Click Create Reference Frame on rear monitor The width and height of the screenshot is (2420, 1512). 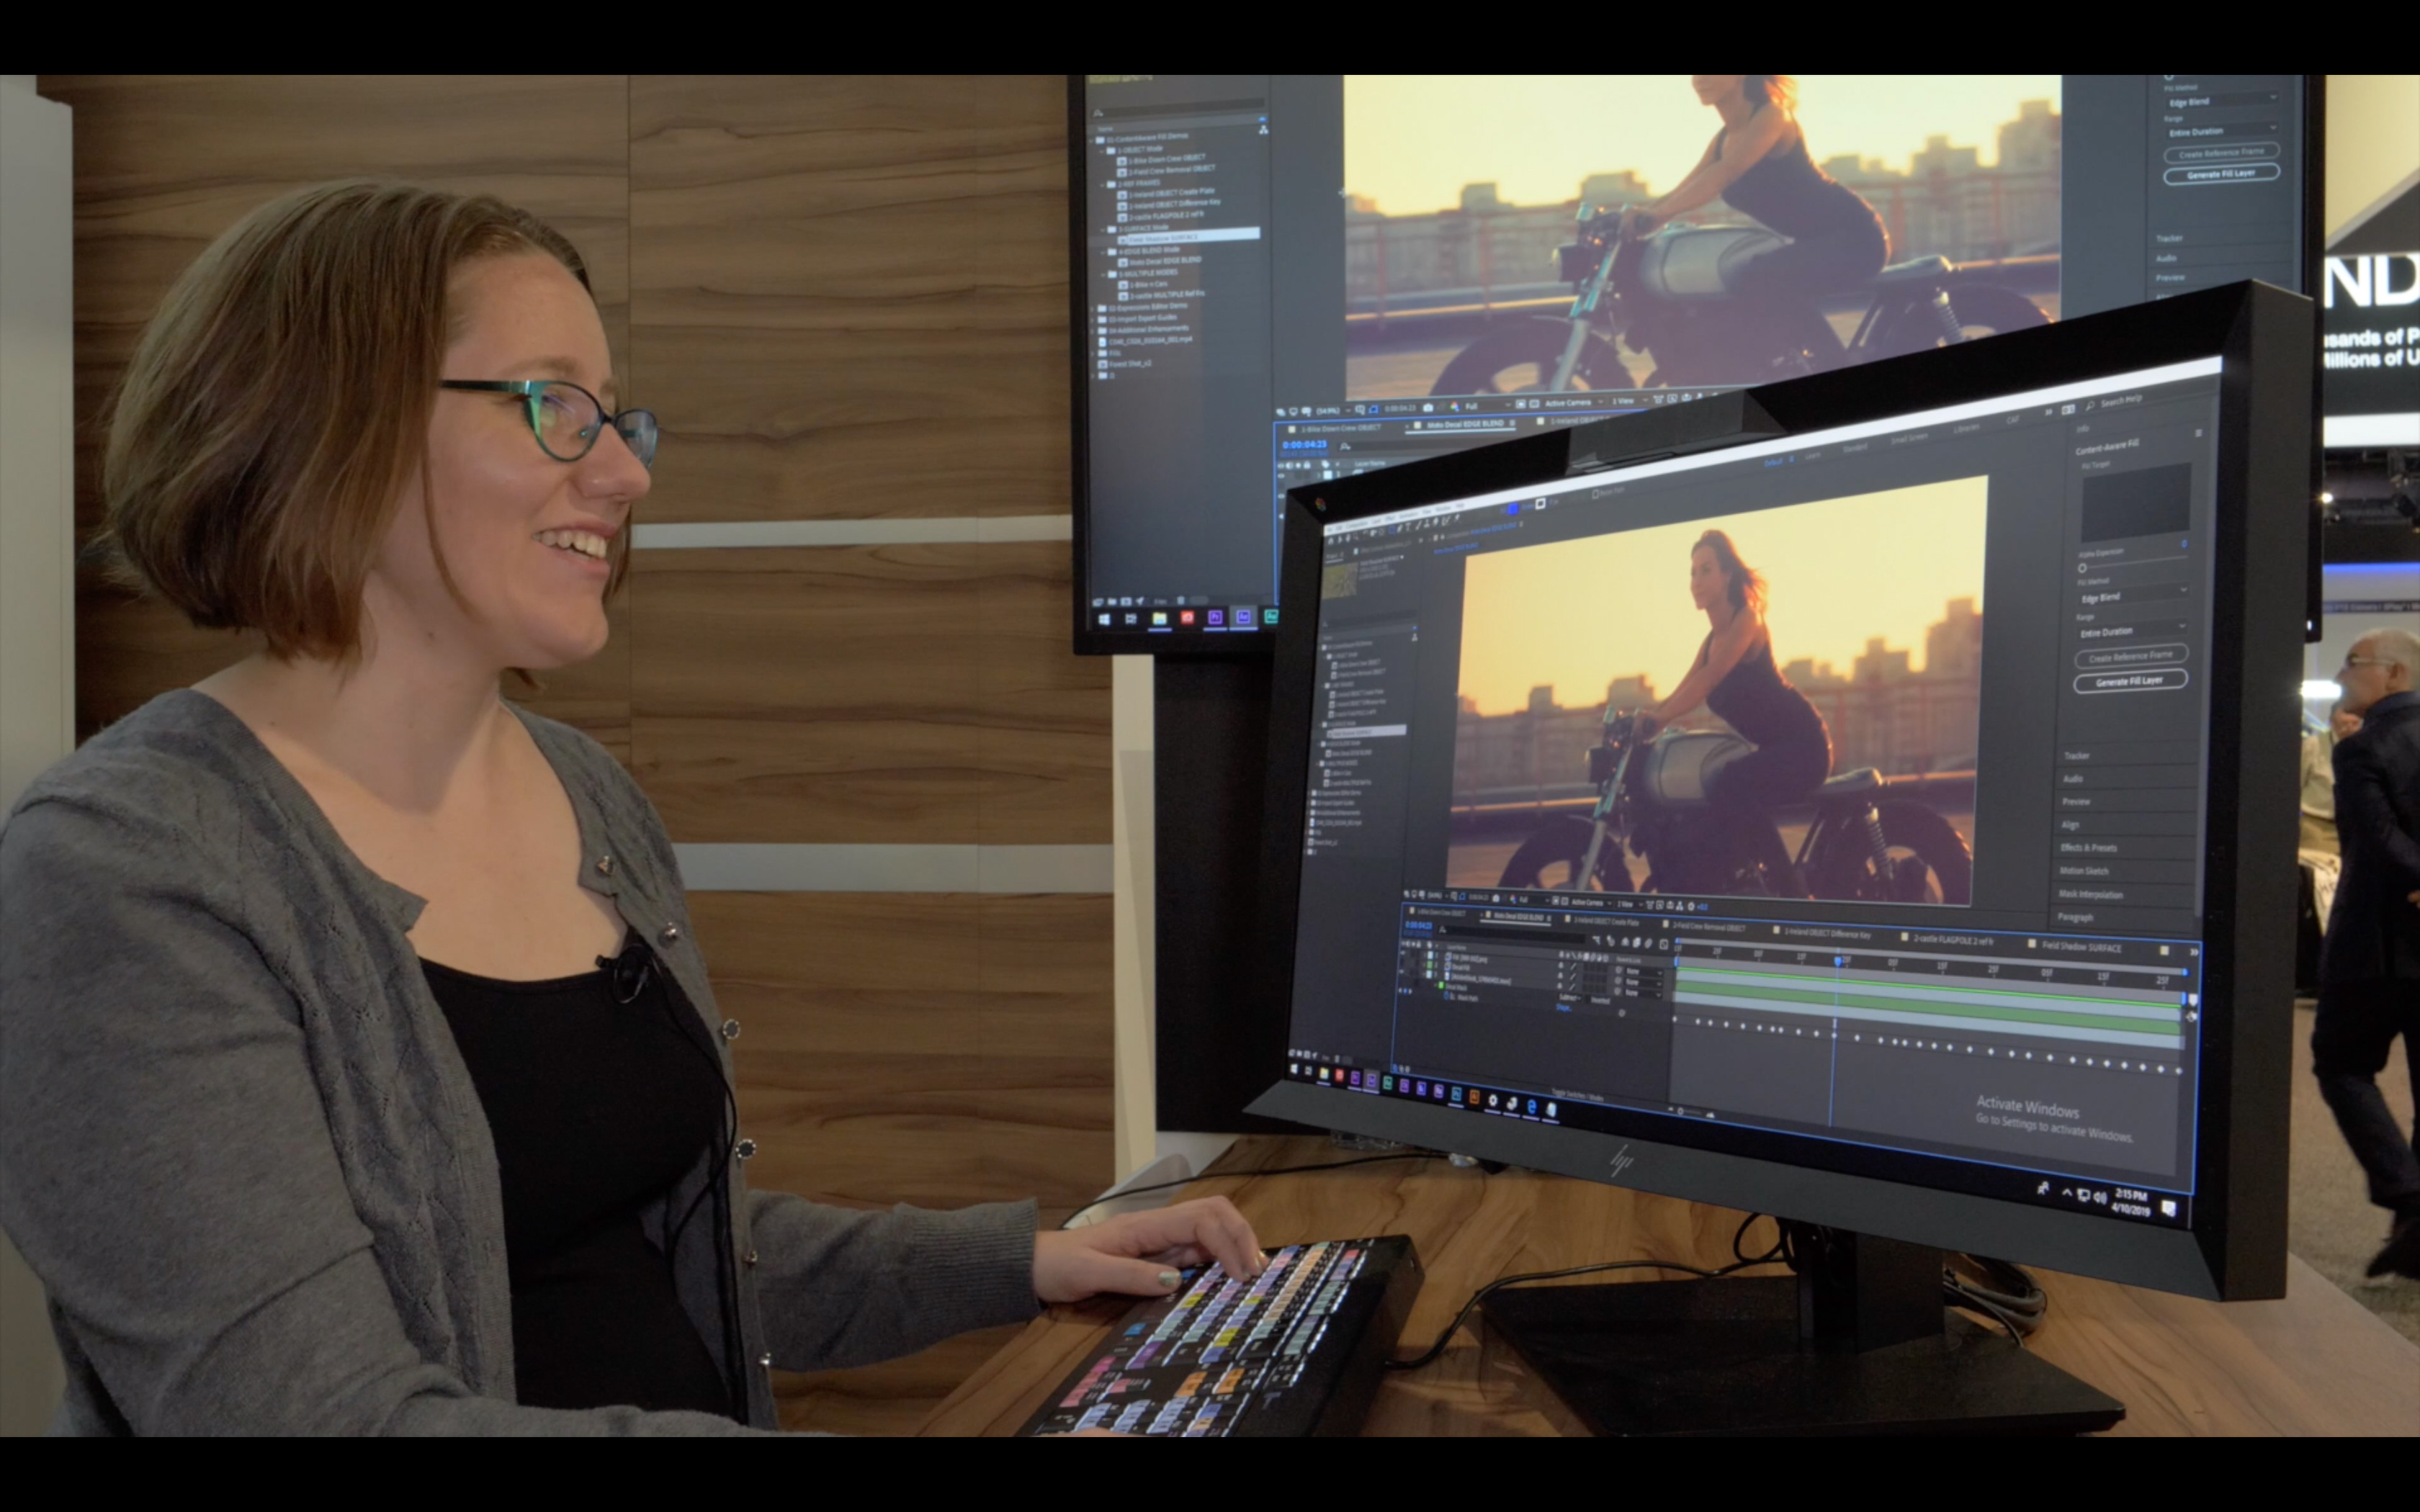pos(2221,152)
